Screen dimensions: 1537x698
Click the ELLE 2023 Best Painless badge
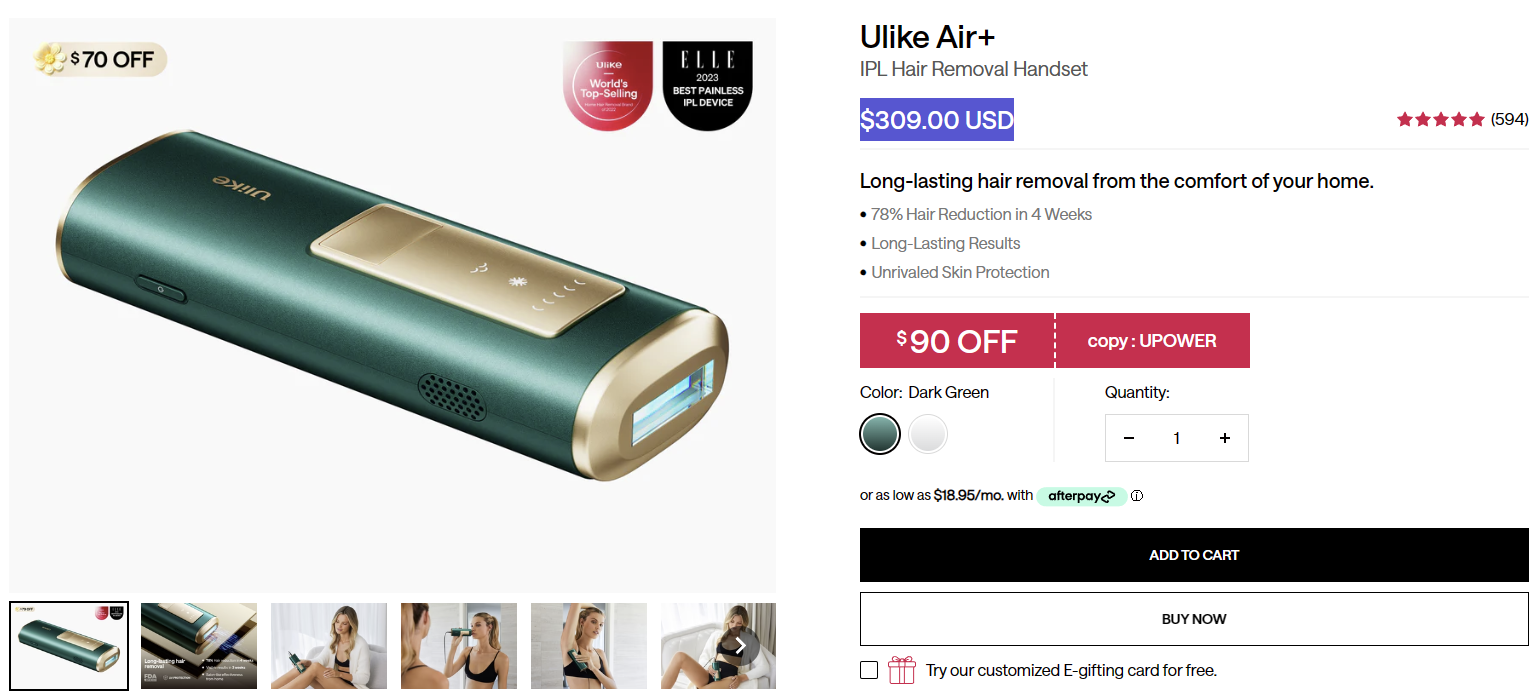708,85
